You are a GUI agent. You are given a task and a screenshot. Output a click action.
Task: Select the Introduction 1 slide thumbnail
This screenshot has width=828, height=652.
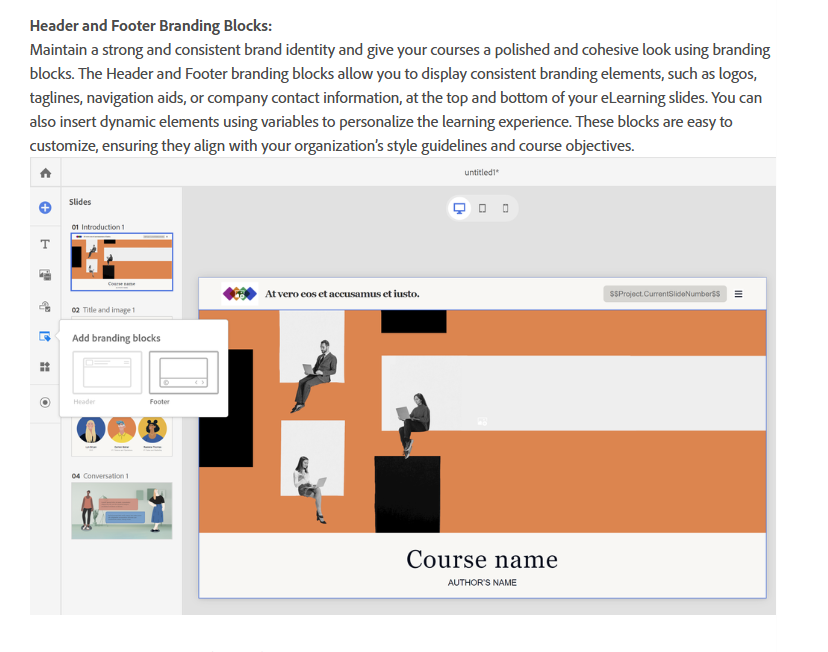tap(121, 257)
